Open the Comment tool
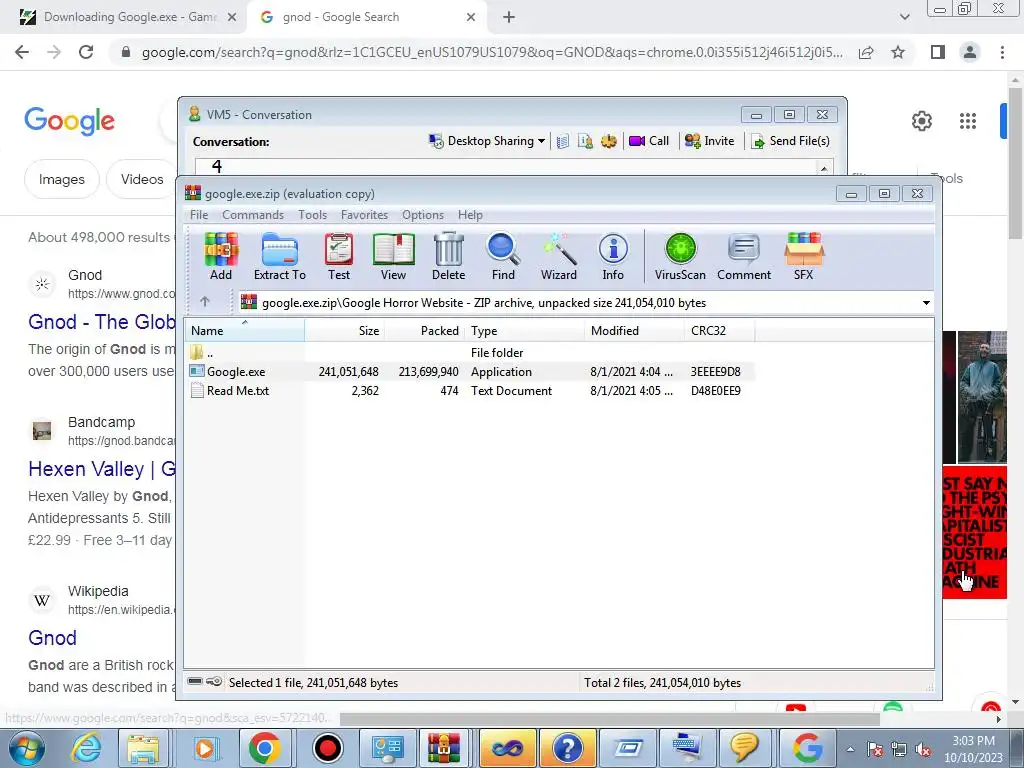Image resolution: width=1024 pixels, height=768 pixels. pyautogui.click(x=744, y=257)
